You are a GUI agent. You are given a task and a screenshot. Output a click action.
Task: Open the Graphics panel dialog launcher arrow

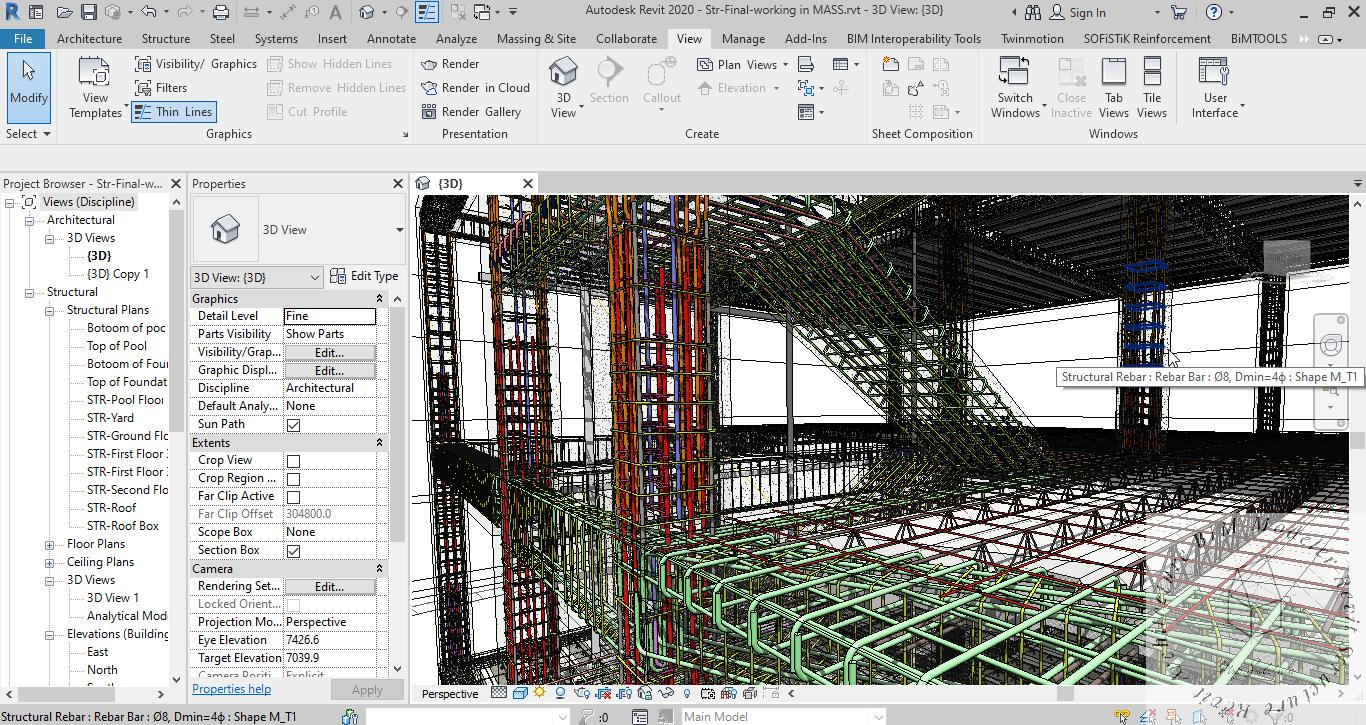(406, 134)
